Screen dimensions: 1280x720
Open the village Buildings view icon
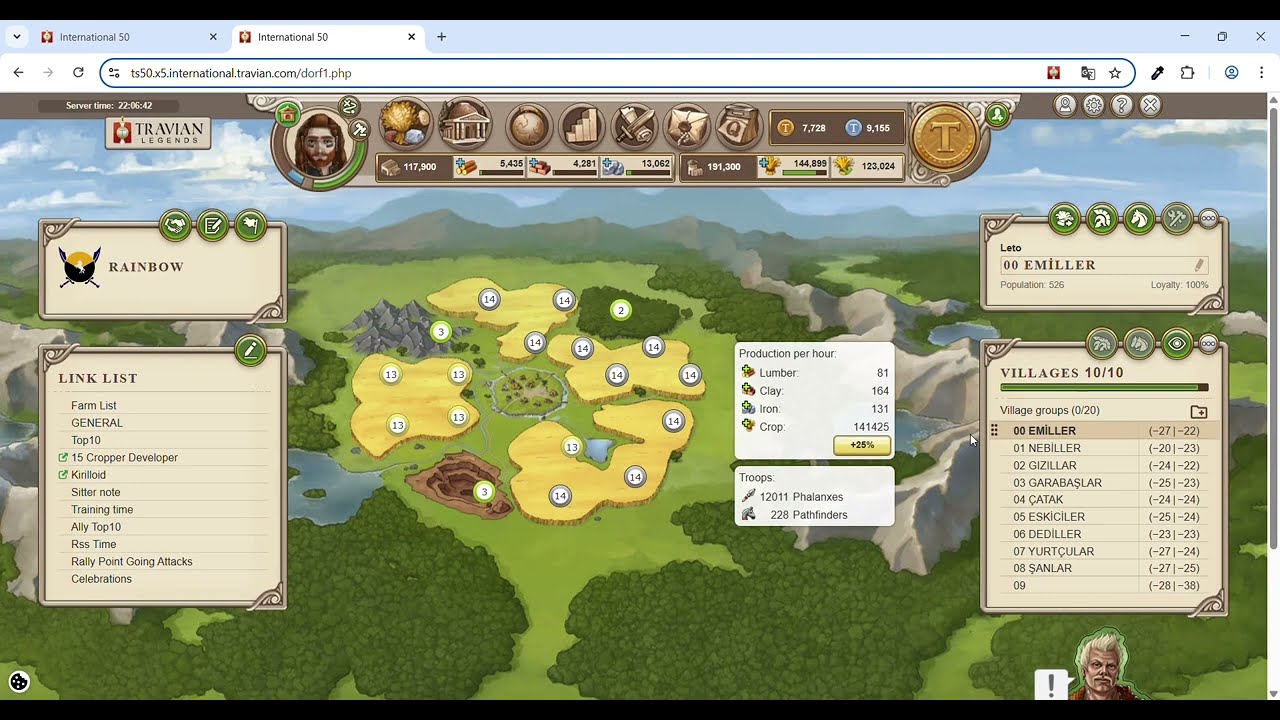pos(465,124)
